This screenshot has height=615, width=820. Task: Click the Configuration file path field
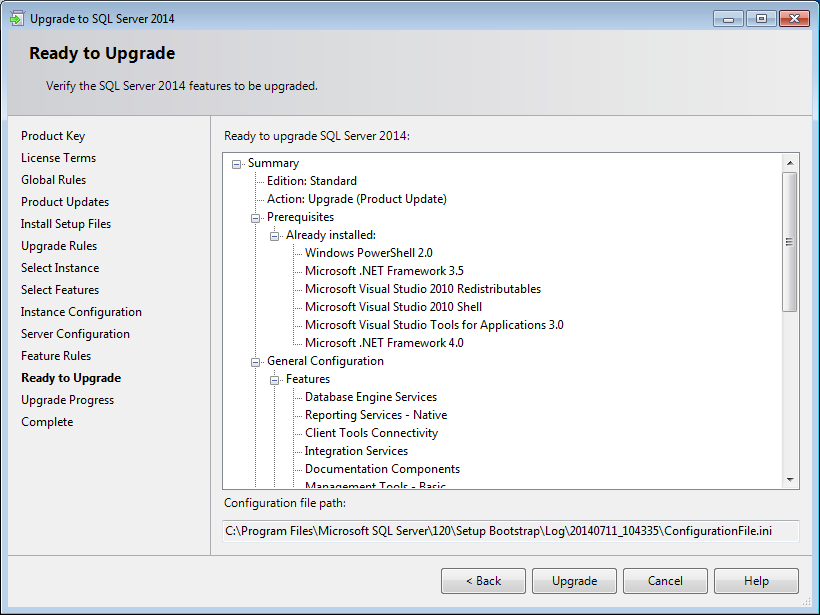click(511, 531)
